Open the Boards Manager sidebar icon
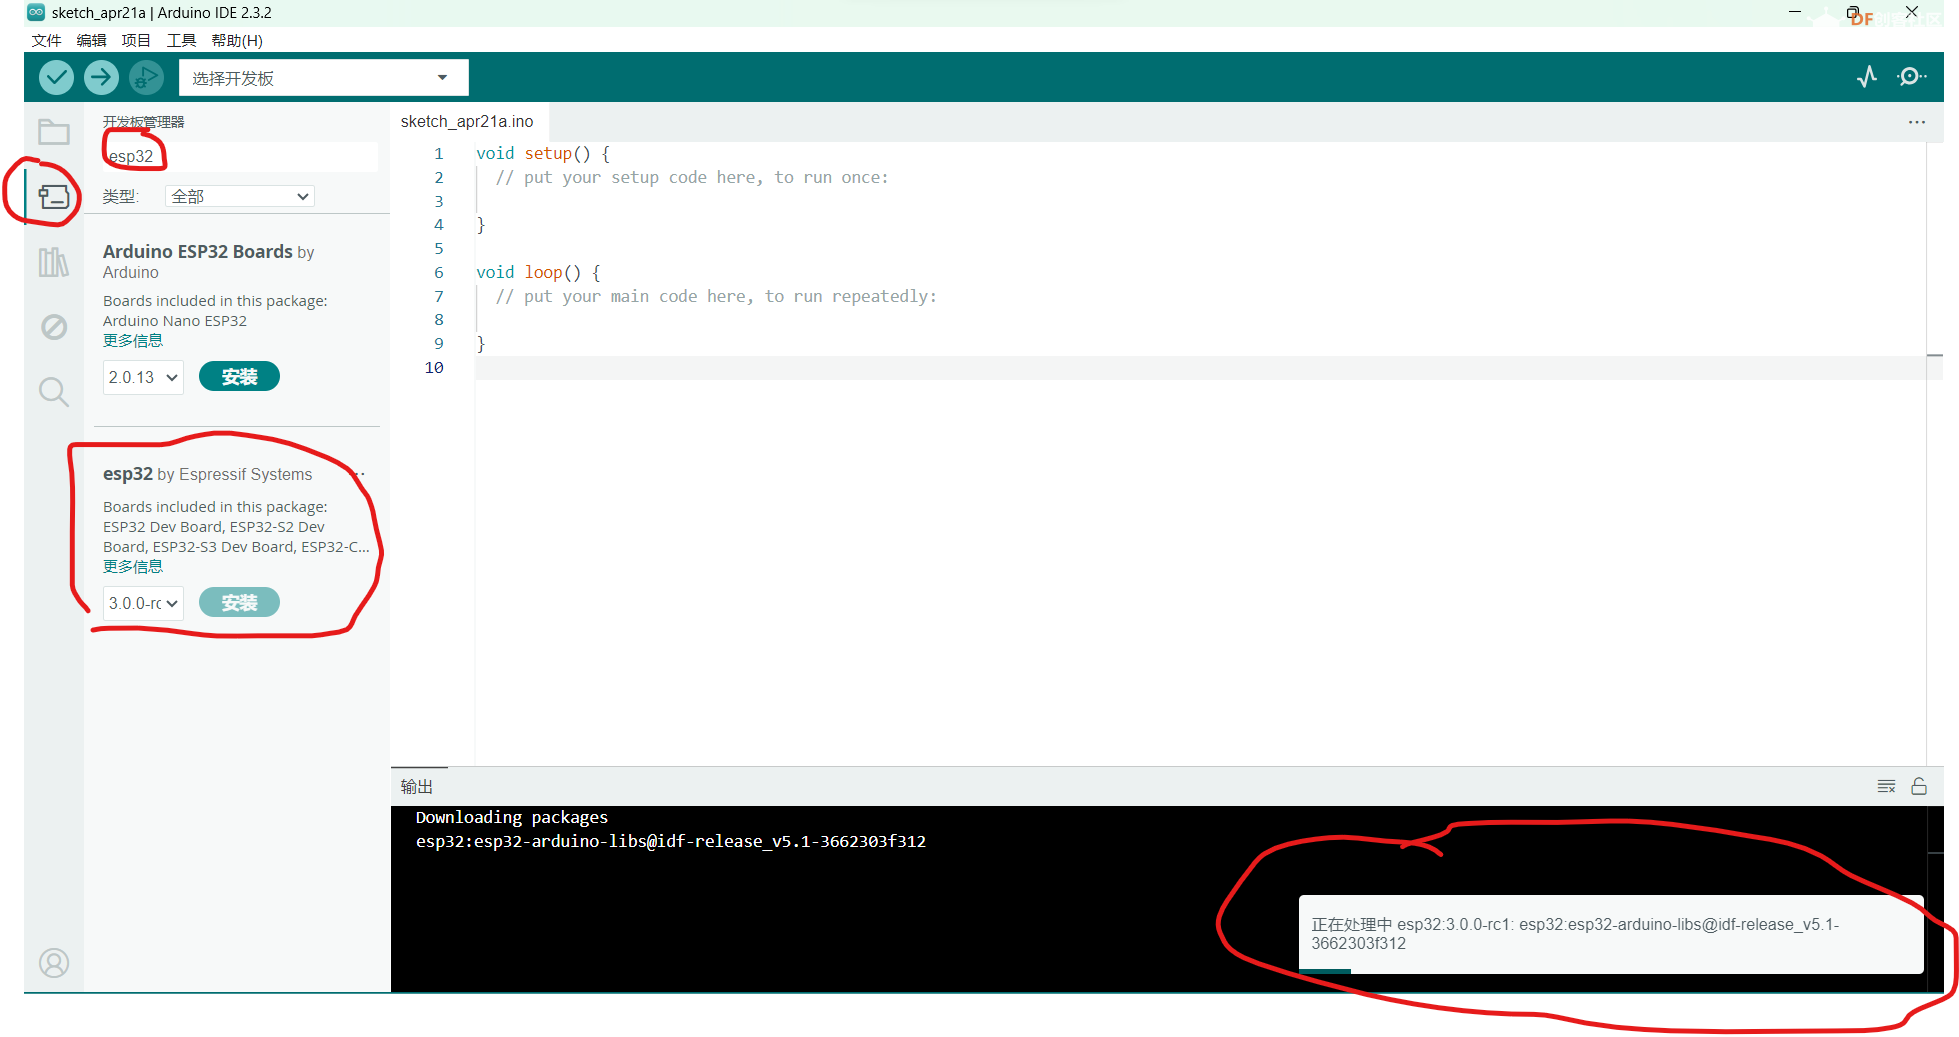 pyautogui.click(x=54, y=197)
